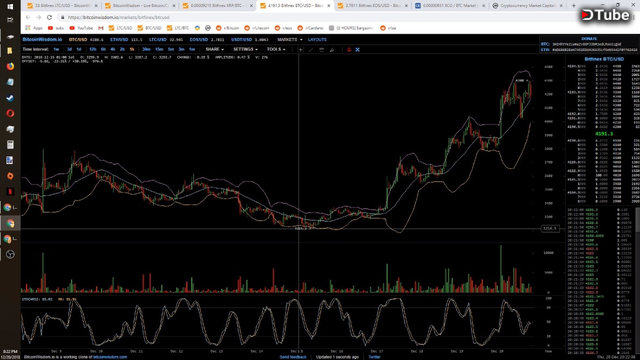
Task: Expand the TOOLS dropdown
Action: (276, 49)
